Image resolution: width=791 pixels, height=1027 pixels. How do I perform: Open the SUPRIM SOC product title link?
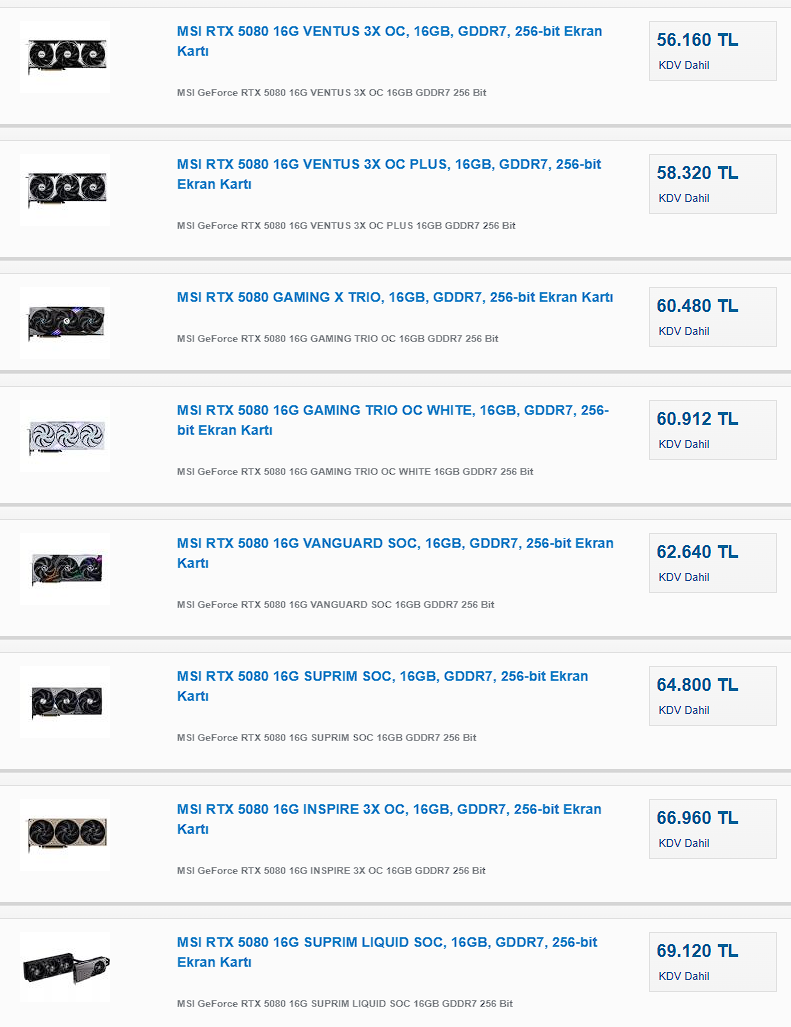(382, 686)
